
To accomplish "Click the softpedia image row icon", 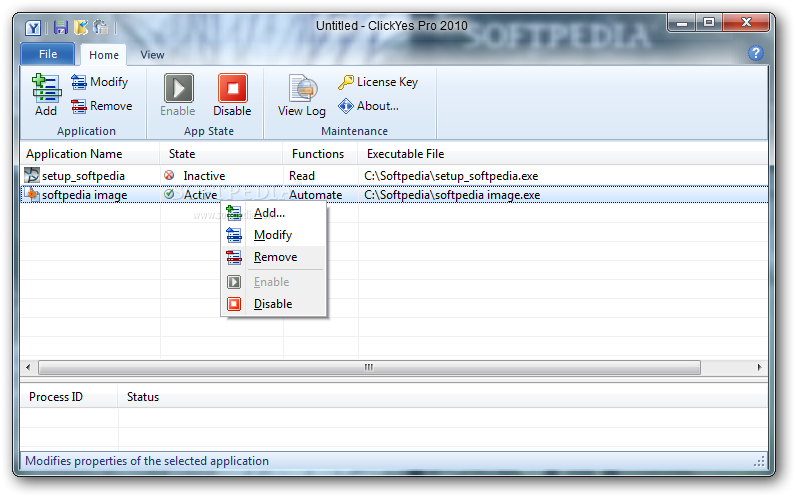I will click(x=31, y=194).
